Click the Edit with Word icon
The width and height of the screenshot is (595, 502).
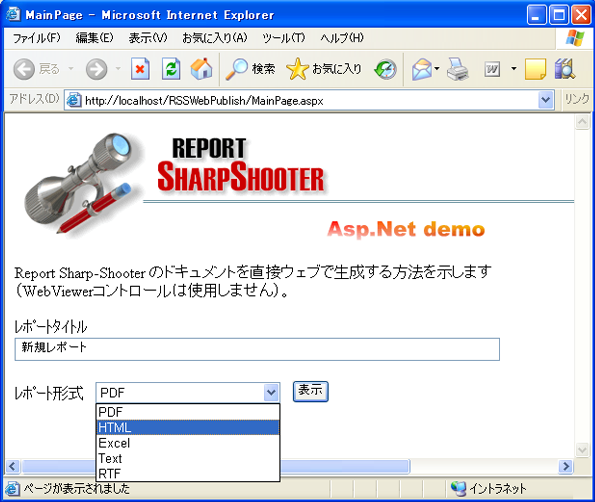tap(492, 69)
